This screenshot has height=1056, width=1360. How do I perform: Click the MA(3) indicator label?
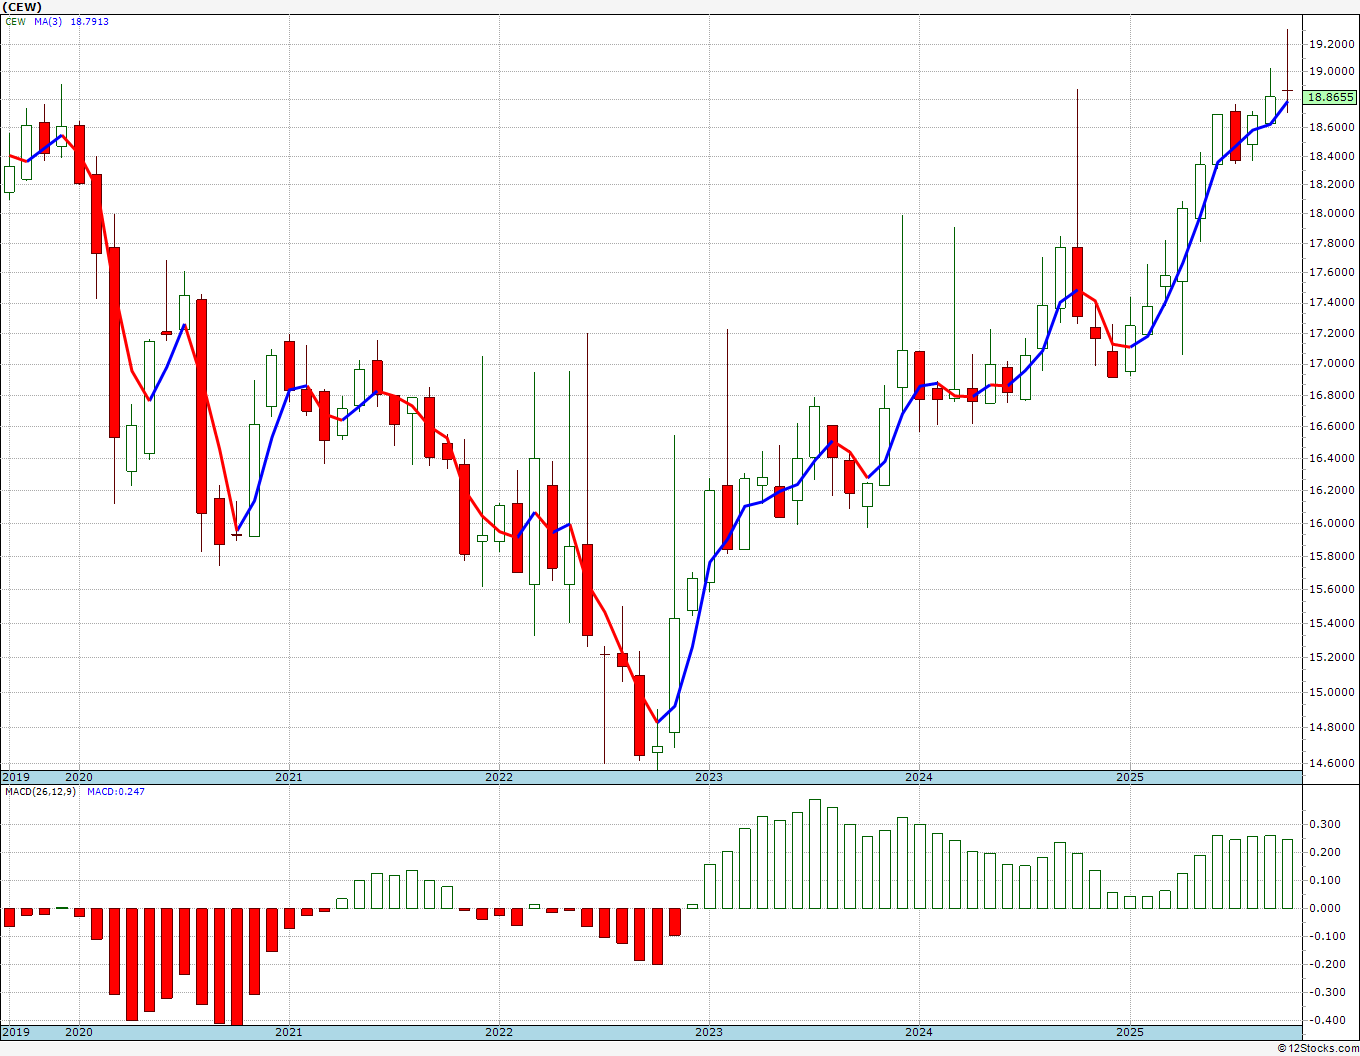(48, 21)
